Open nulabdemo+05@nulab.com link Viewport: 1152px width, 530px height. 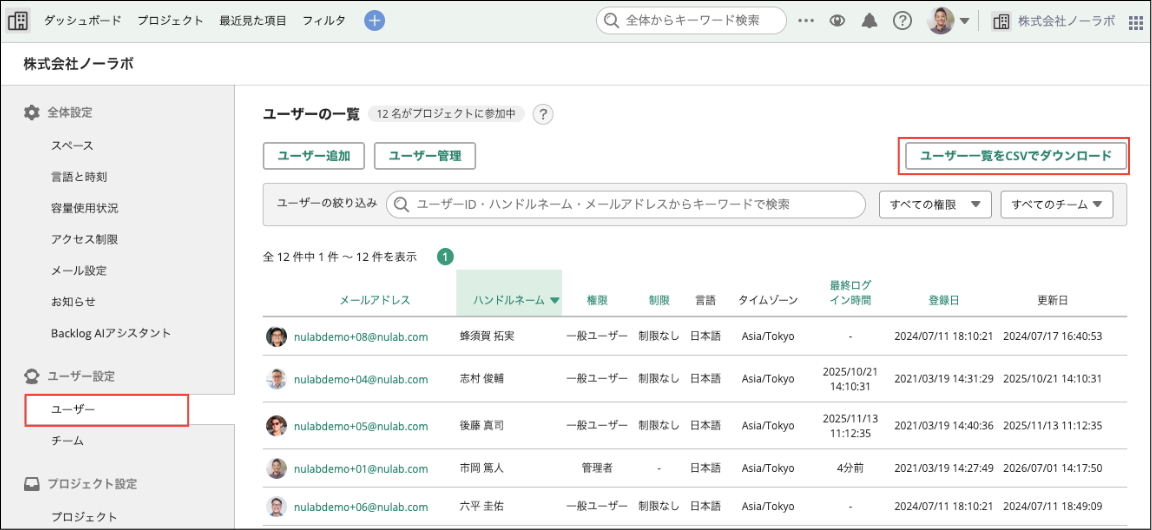[361, 426]
